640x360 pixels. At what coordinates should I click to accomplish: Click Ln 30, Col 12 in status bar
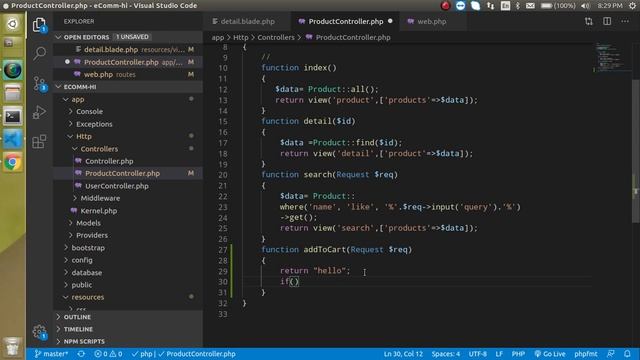(x=403, y=354)
